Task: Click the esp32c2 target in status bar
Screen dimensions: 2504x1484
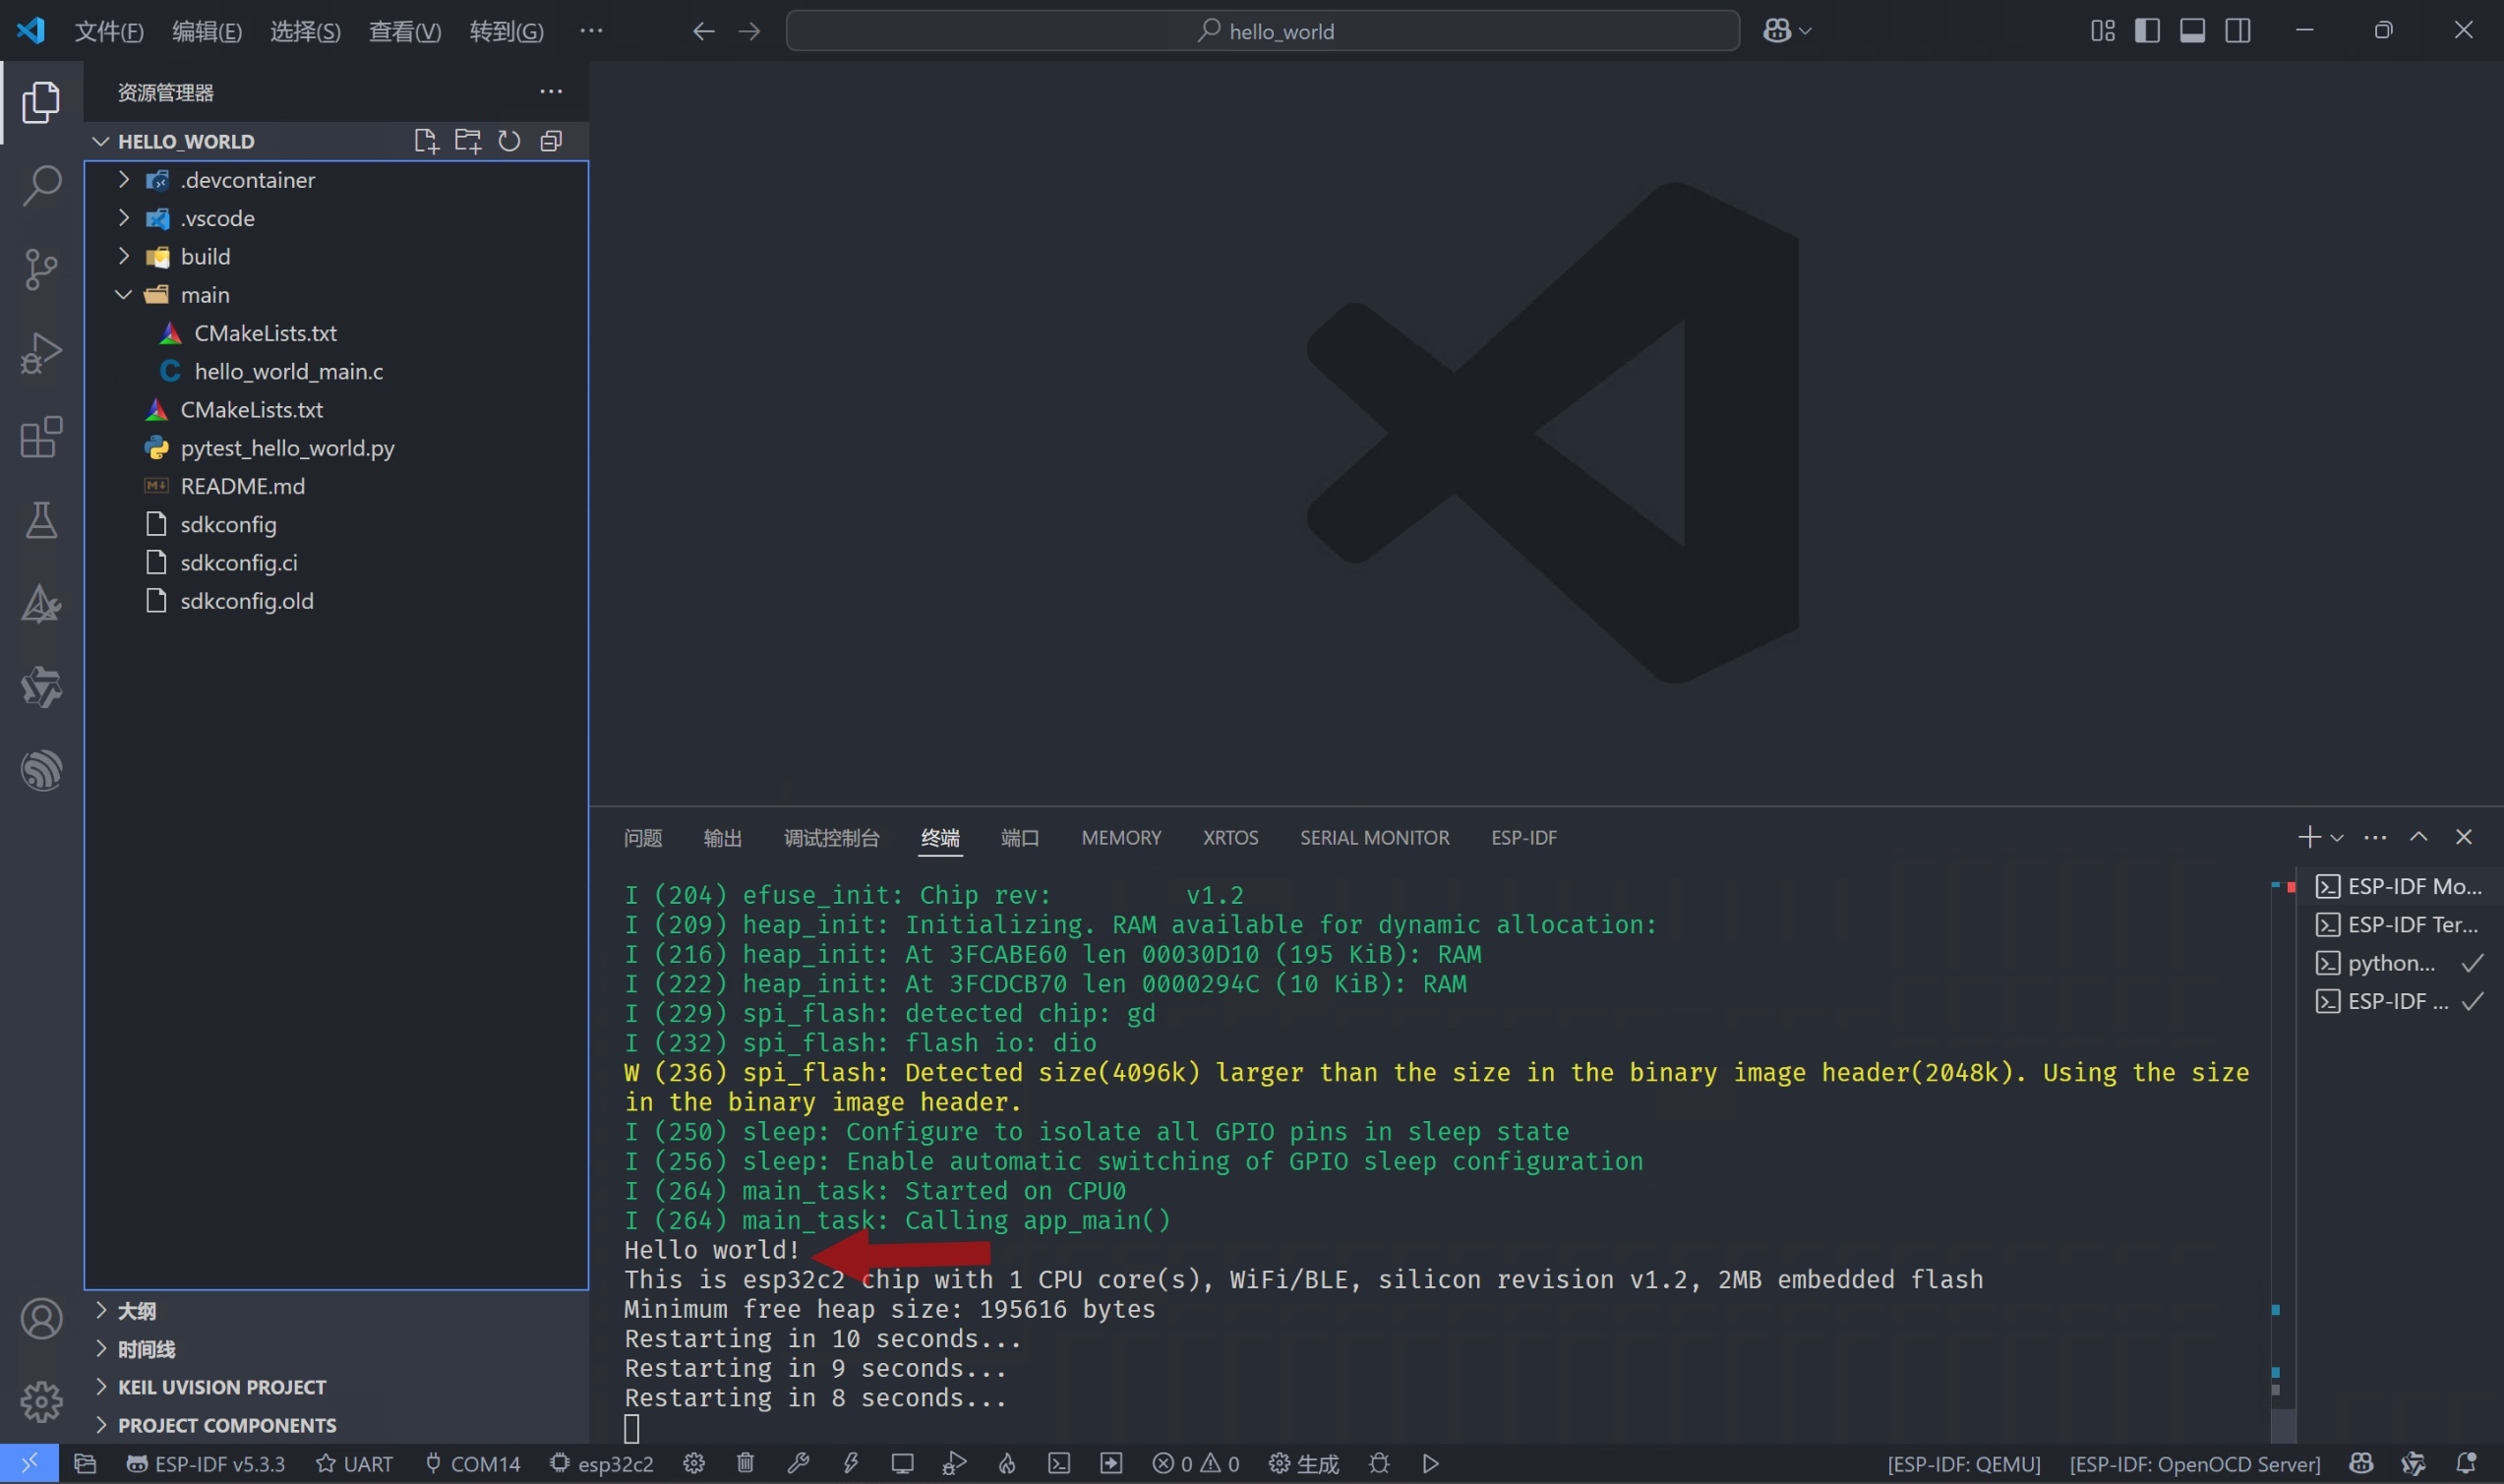Action: click(x=602, y=1463)
